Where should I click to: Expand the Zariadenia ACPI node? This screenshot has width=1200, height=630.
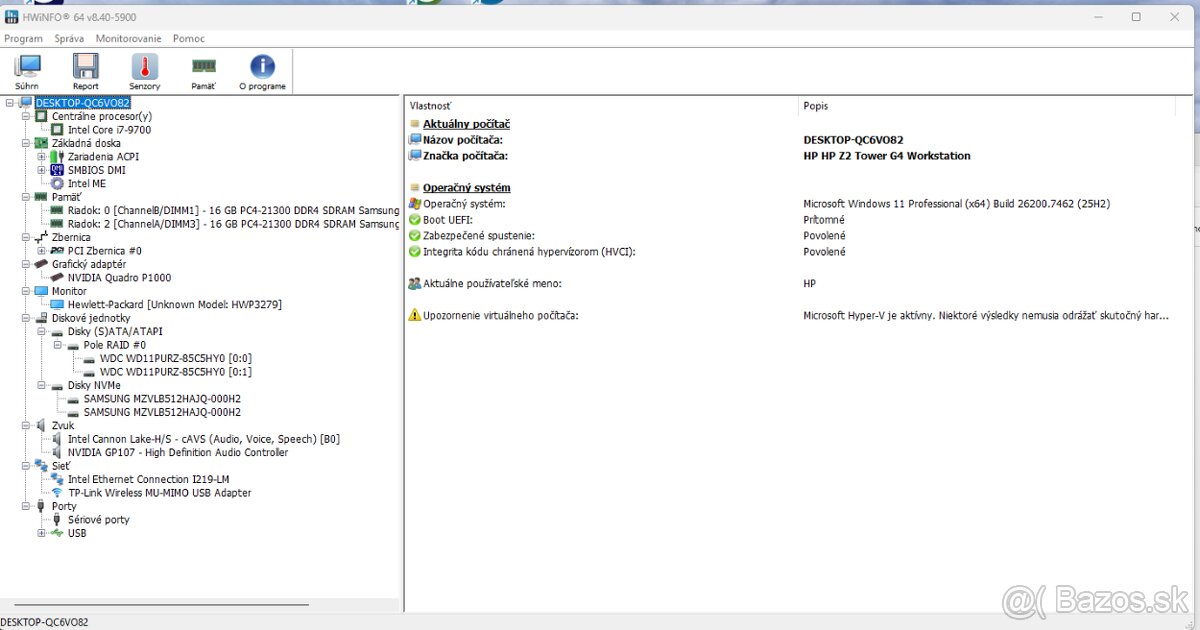pyautogui.click(x=42, y=157)
